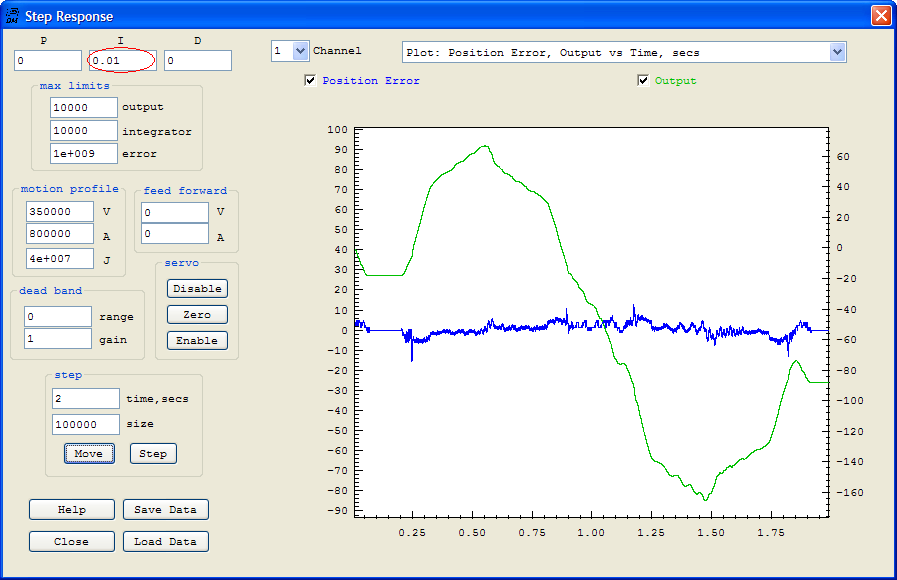Toggle the Position Error checkbox

pyautogui.click(x=311, y=81)
